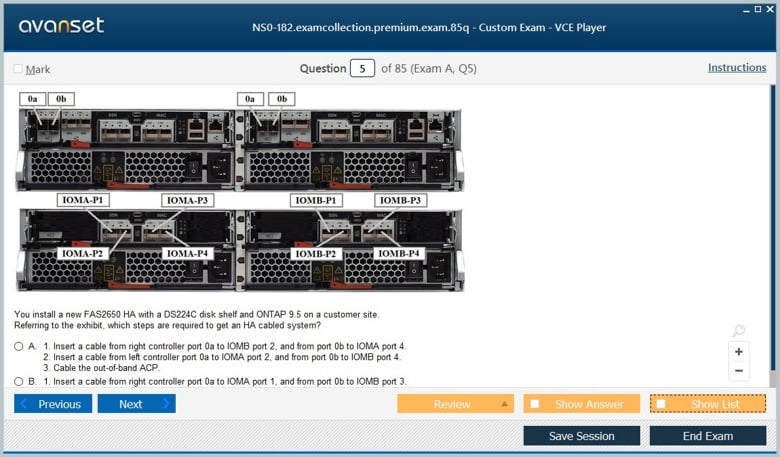The width and height of the screenshot is (780, 457).
Task: Click the IOMB-P4 label in exhibit
Action: coord(399,254)
